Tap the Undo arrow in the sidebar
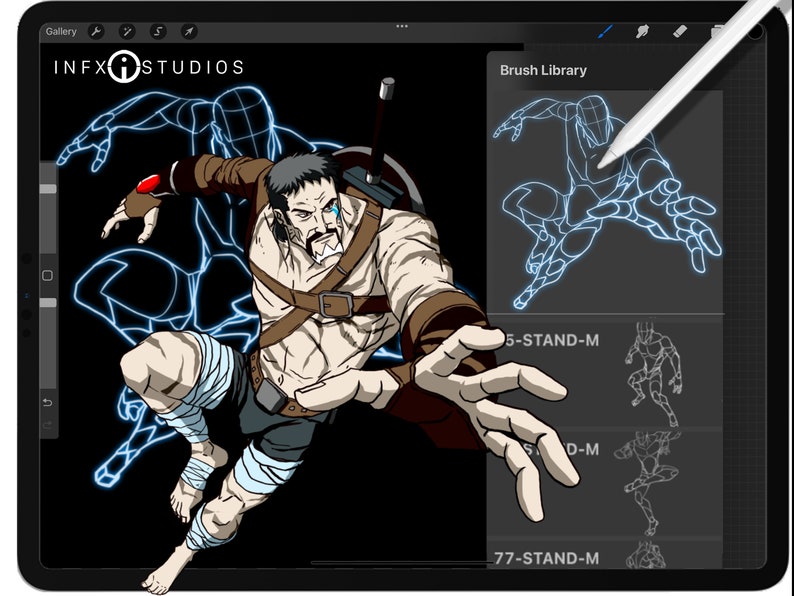 click(48, 403)
